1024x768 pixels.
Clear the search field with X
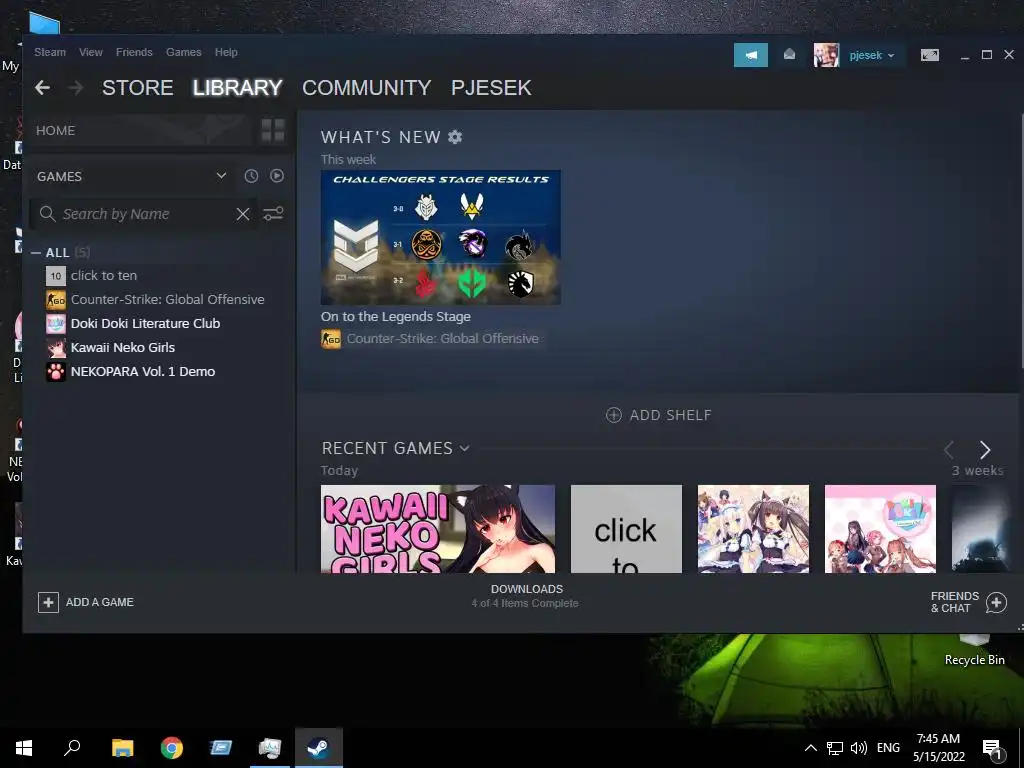243,214
